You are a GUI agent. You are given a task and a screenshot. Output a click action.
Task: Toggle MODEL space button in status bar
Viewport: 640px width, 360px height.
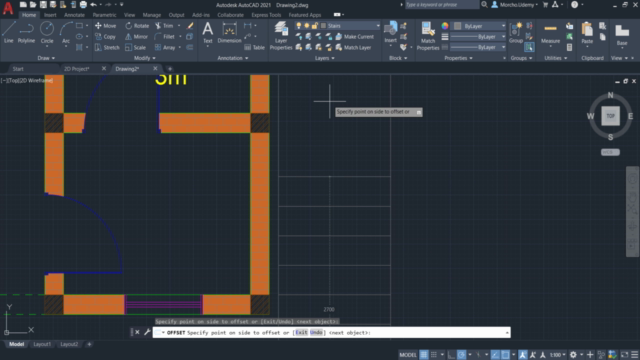click(408, 355)
